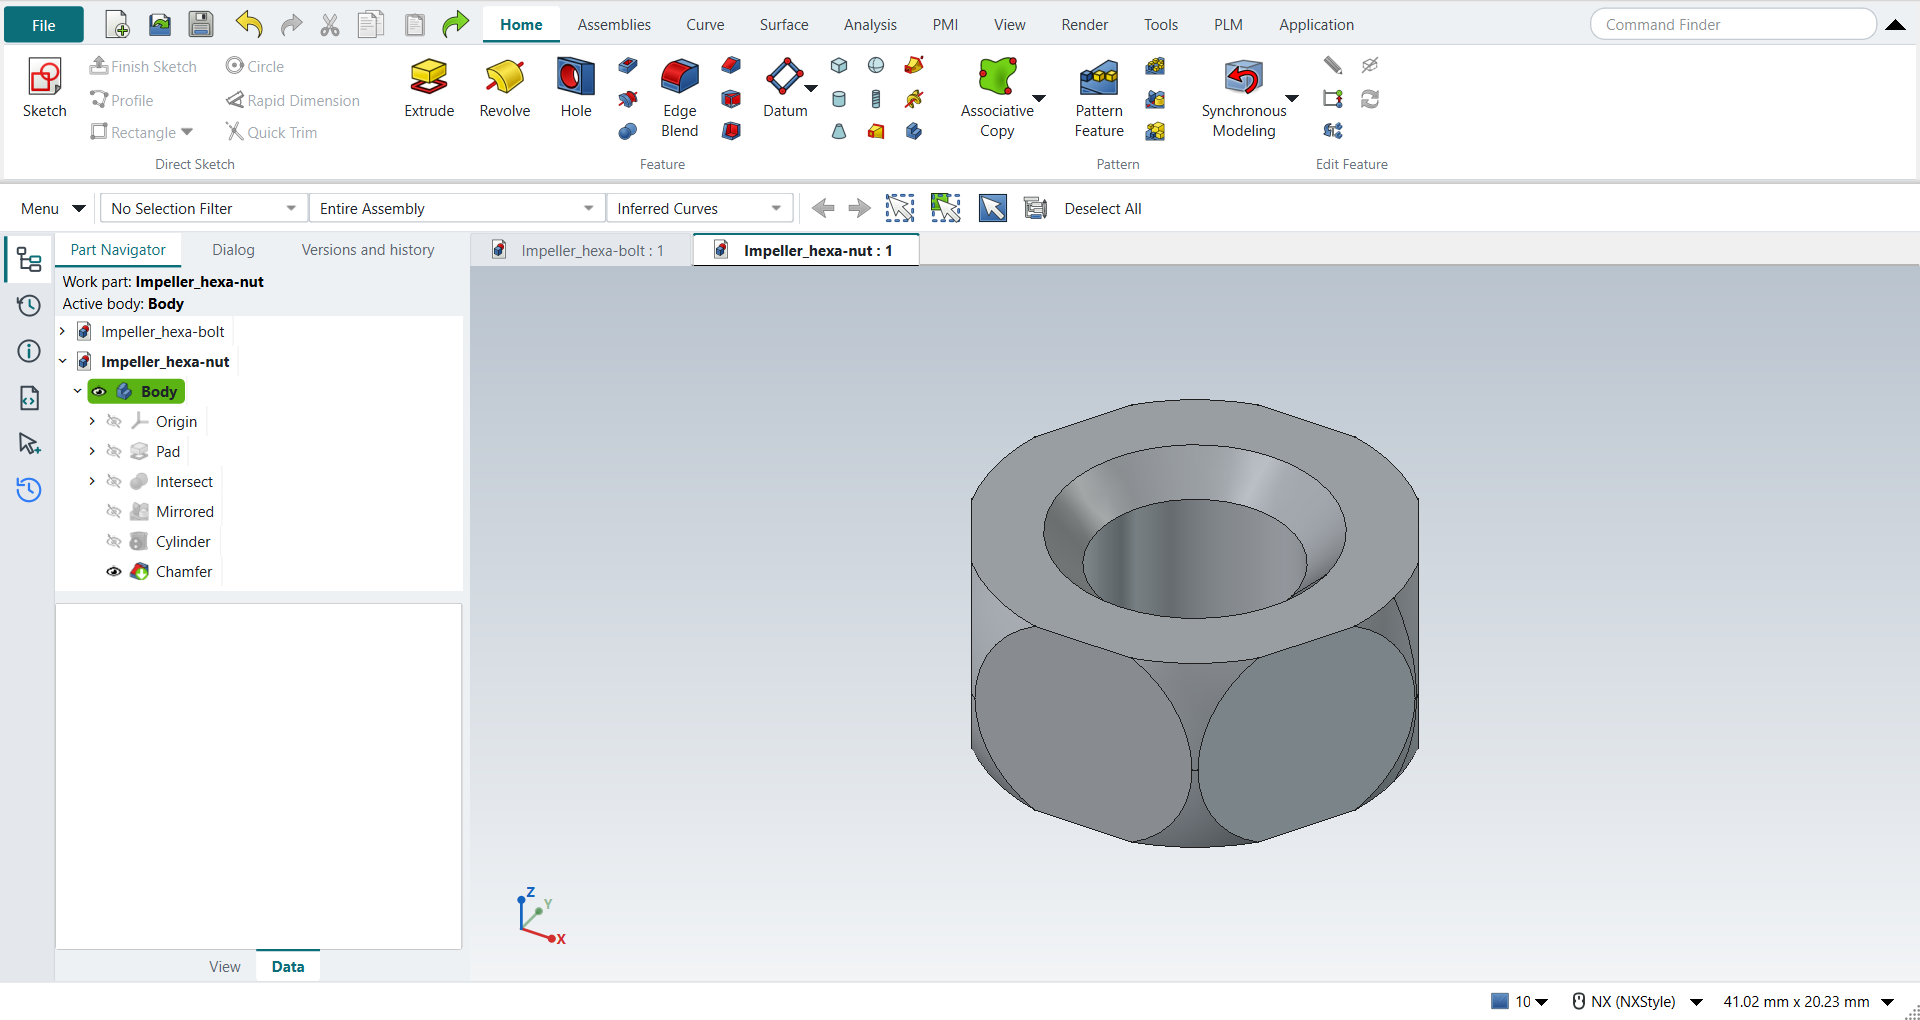Image resolution: width=1920 pixels, height=1020 pixels.
Task: Toggle visibility of Body node
Action: pyautogui.click(x=99, y=392)
